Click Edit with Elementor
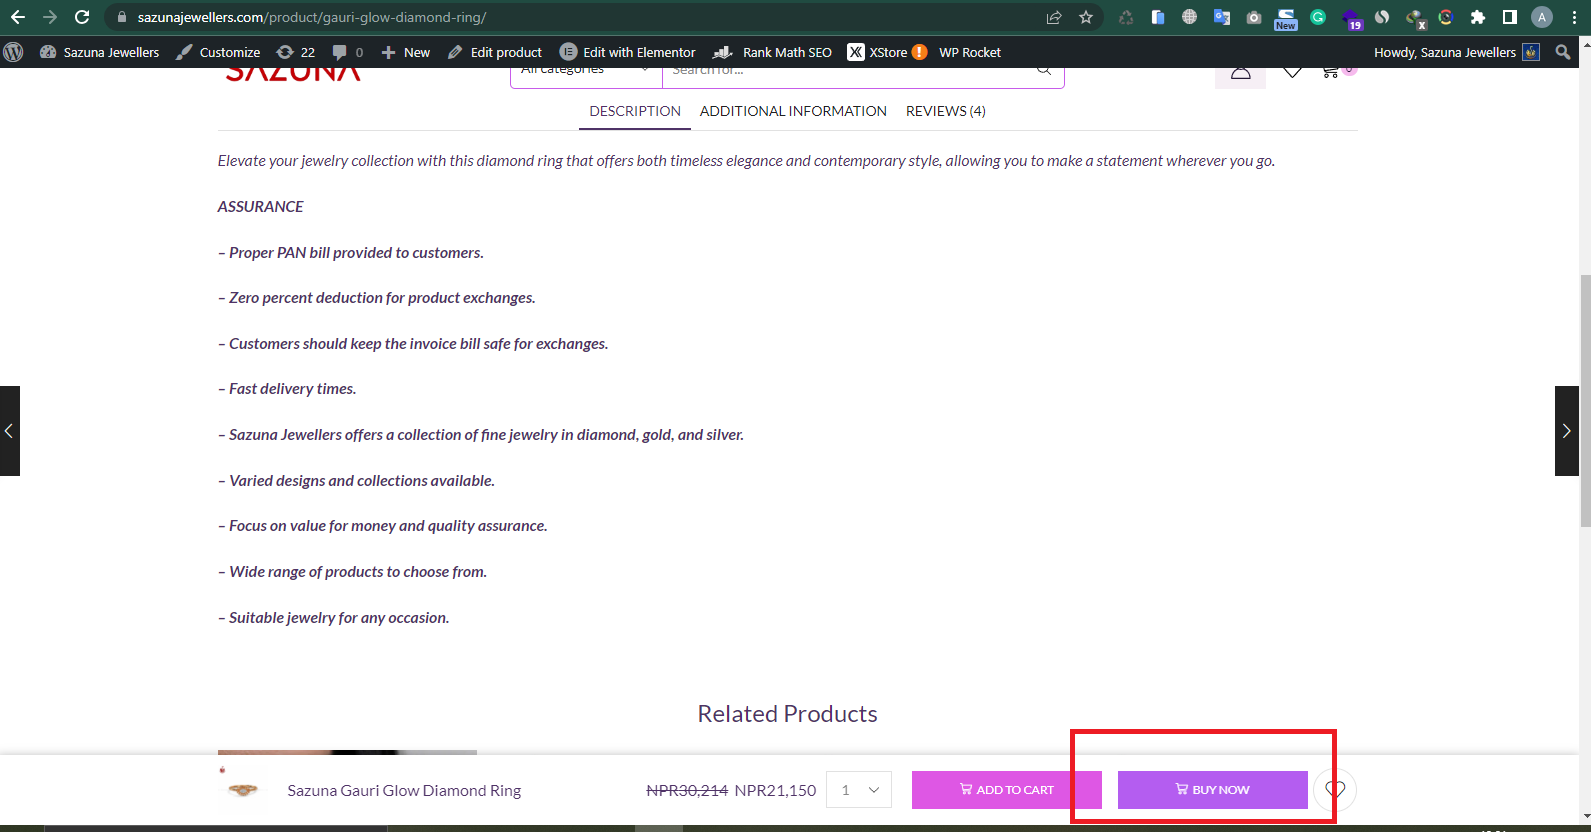 628,52
